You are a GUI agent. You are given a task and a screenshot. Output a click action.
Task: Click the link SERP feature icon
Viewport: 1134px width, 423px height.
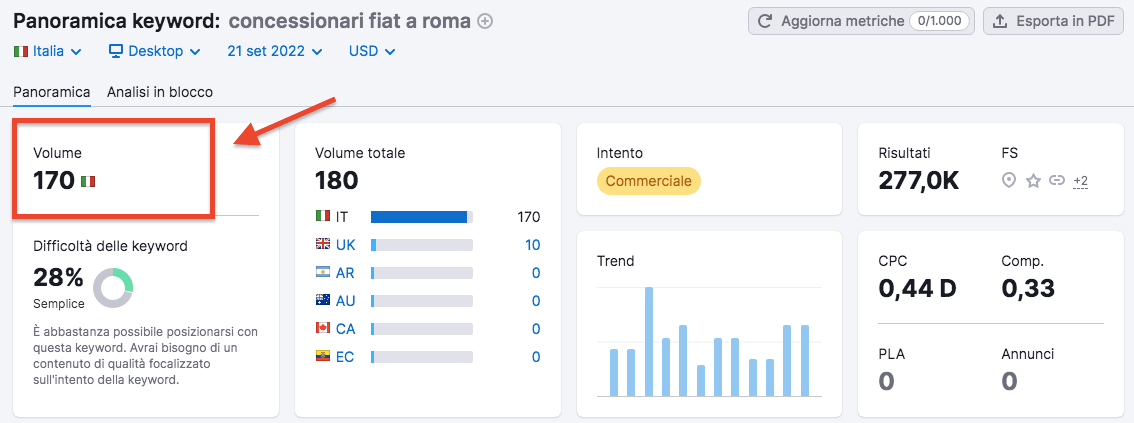tap(1056, 181)
